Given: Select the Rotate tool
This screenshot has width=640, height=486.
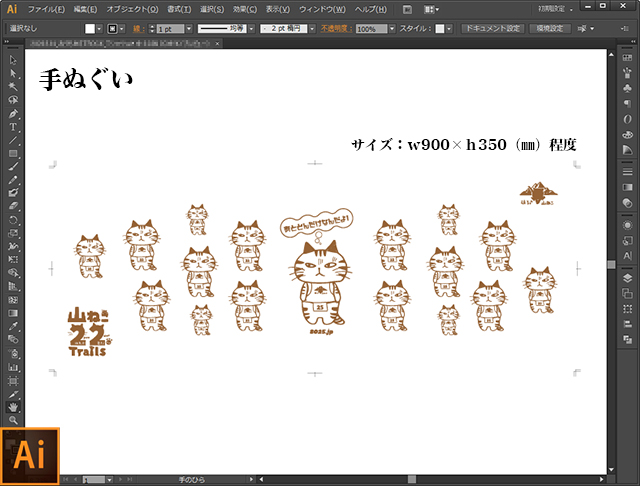Looking at the screenshot, I should click(13, 220).
